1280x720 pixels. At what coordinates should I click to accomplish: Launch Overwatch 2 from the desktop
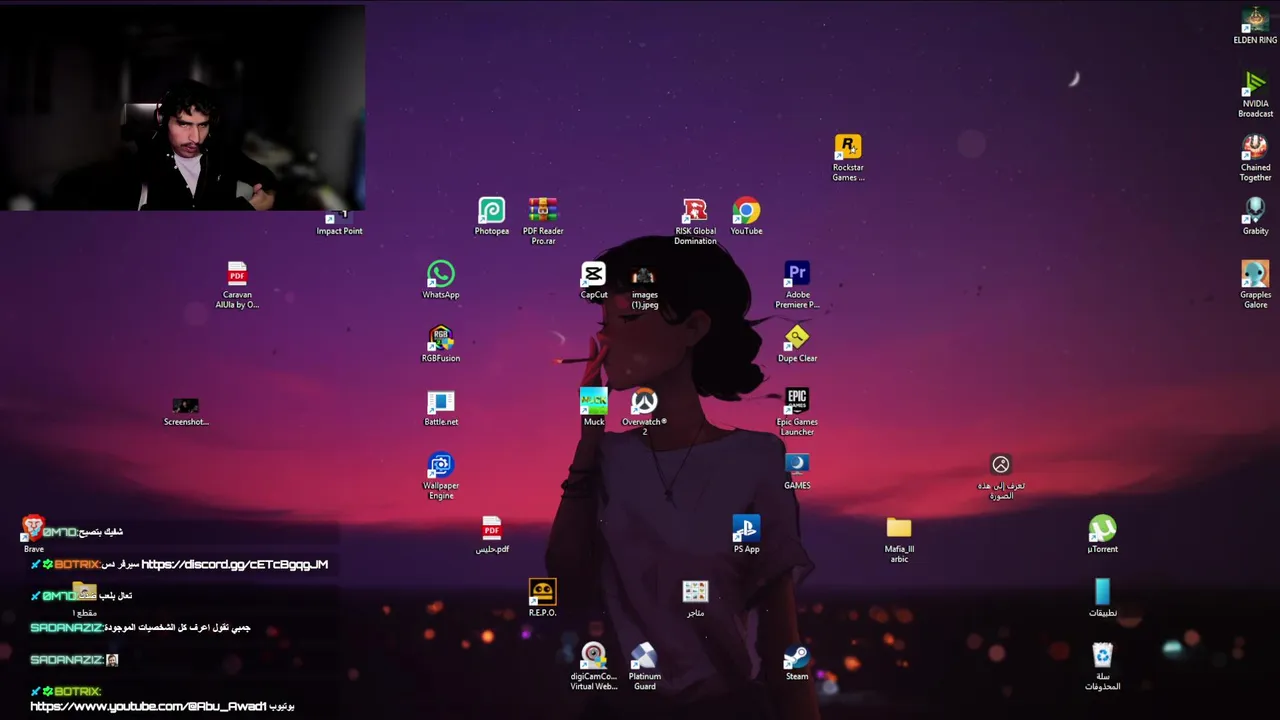pyautogui.click(x=644, y=412)
